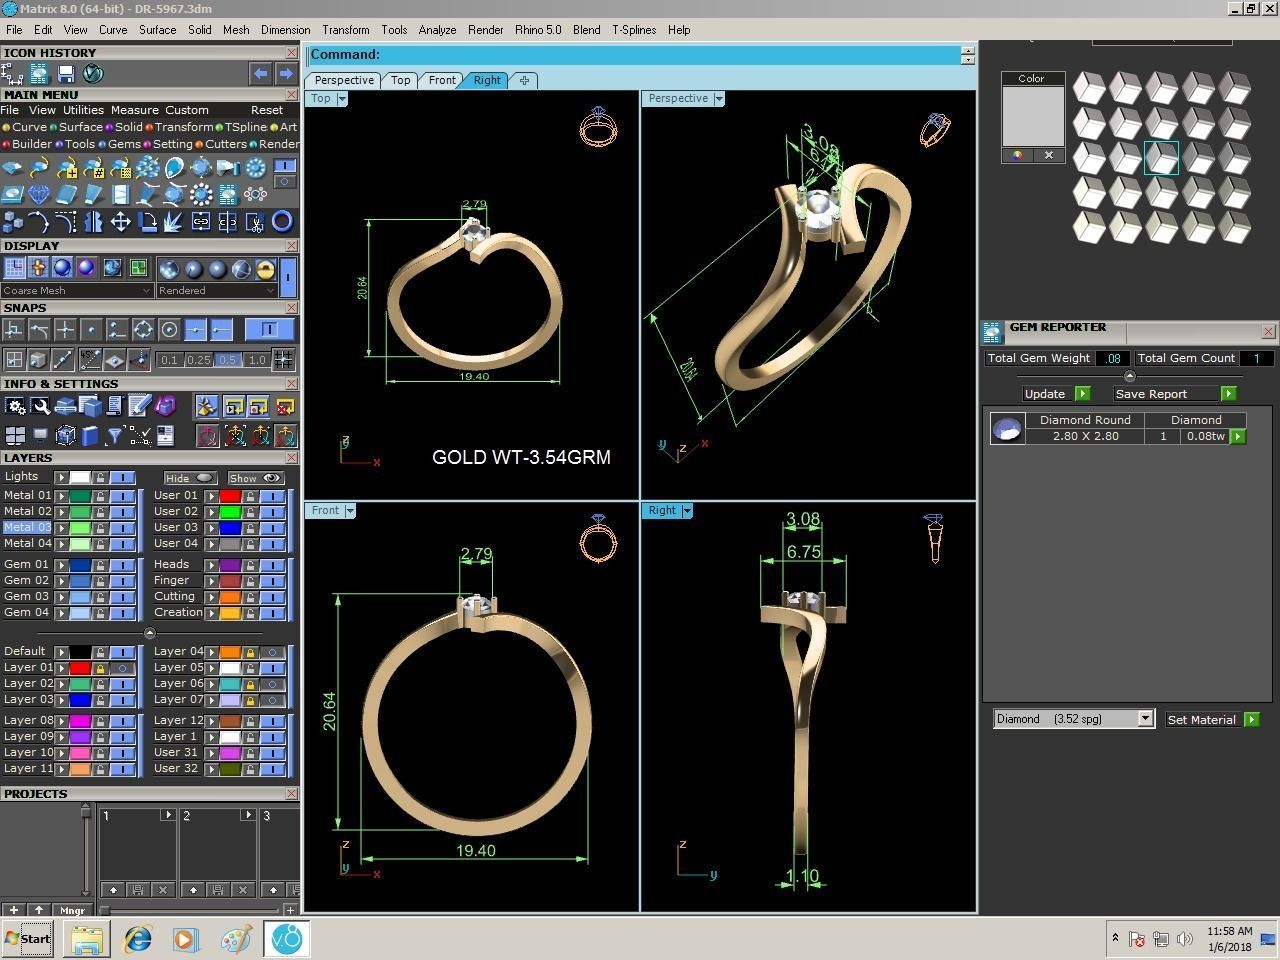Viewport: 1280px width, 960px height.
Task: Switch to the Front viewport tab
Action: 442,80
